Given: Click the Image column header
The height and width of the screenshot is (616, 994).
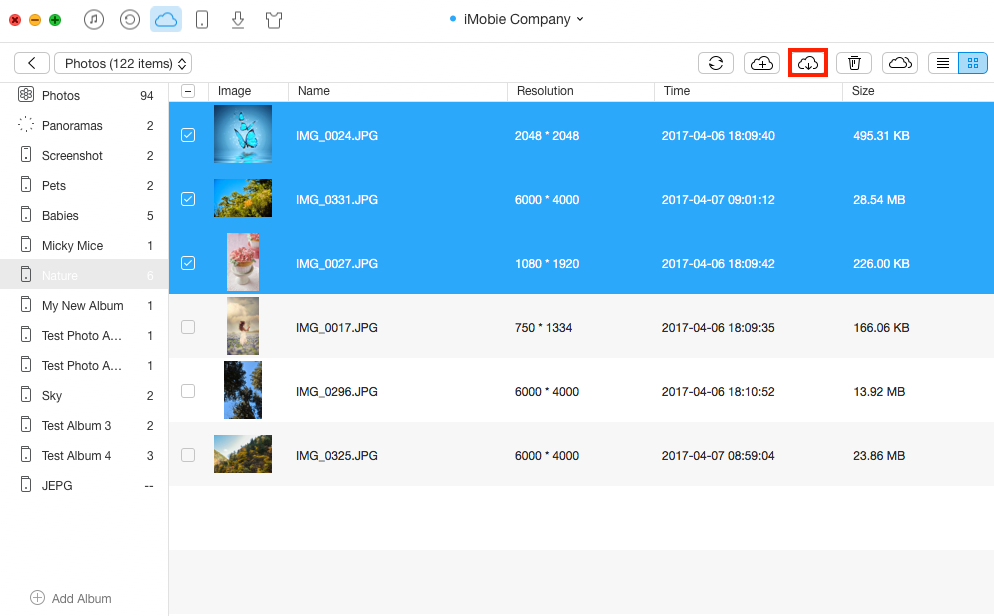Looking at the screenshot, I should coord(248,91).
